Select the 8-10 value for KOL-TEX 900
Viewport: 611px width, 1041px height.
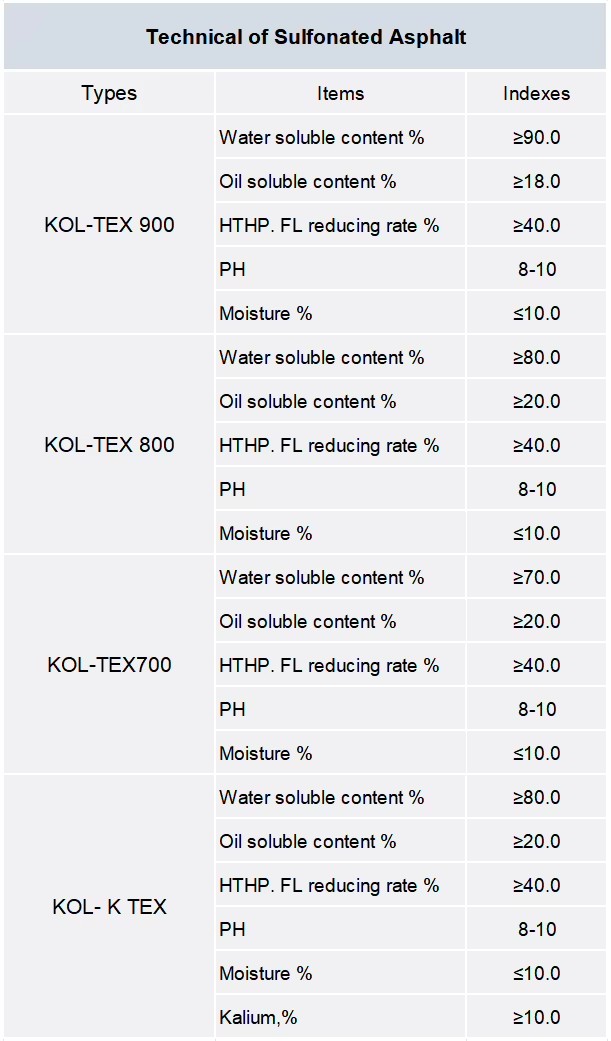[x=536, y=269]
